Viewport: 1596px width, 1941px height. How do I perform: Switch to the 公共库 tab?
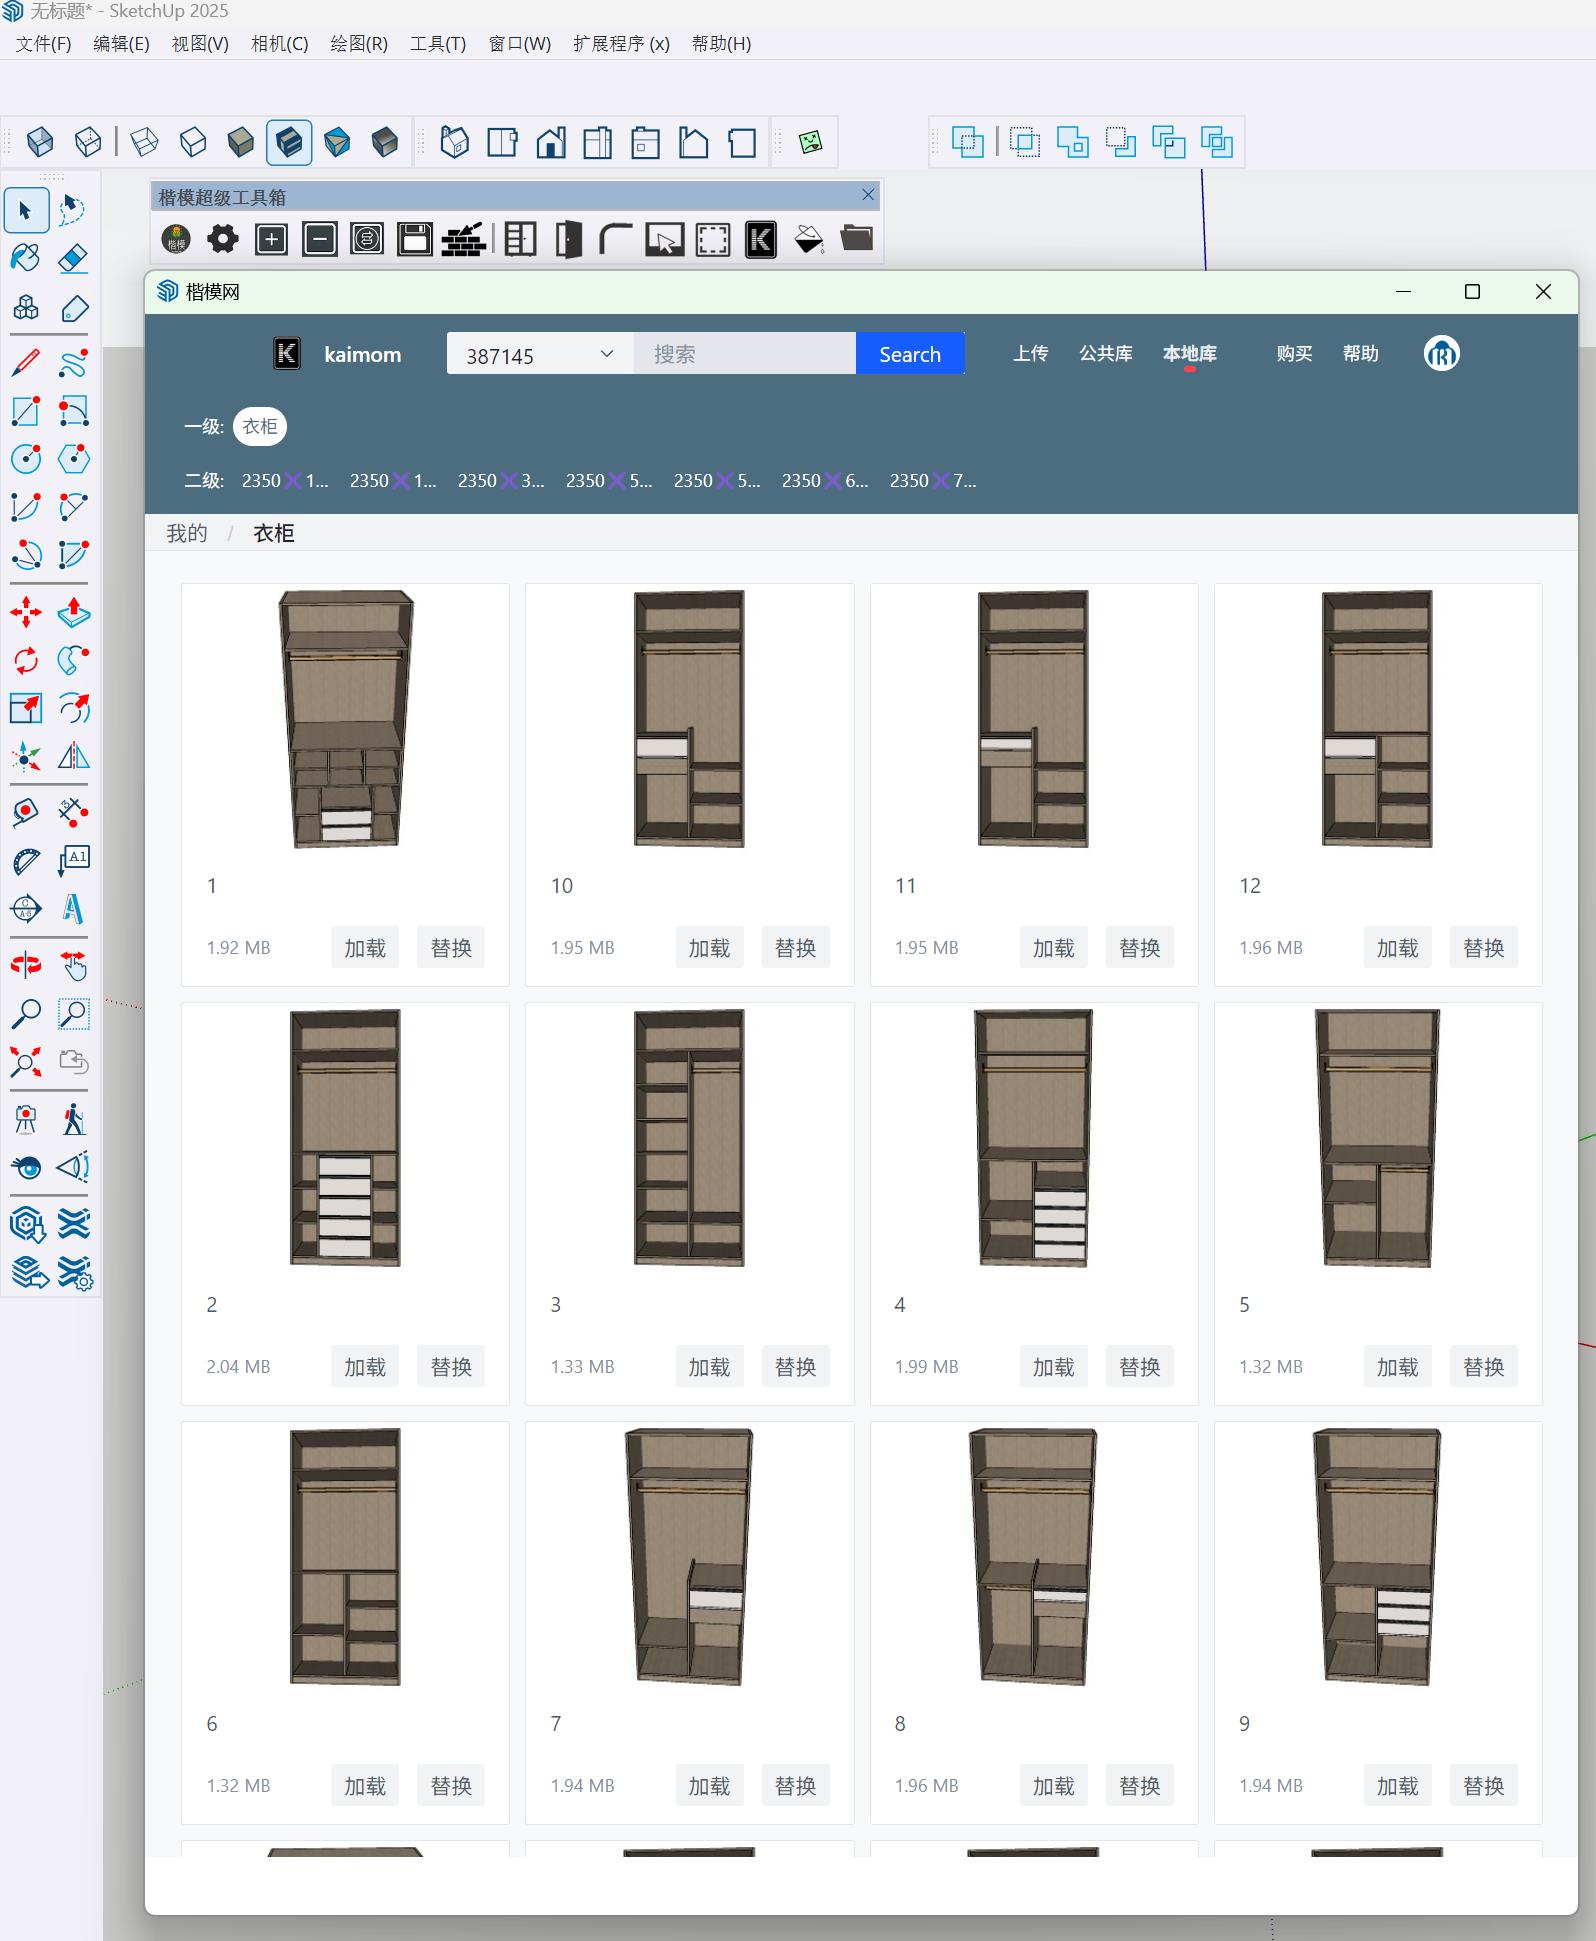click(x=1105, y=354)
